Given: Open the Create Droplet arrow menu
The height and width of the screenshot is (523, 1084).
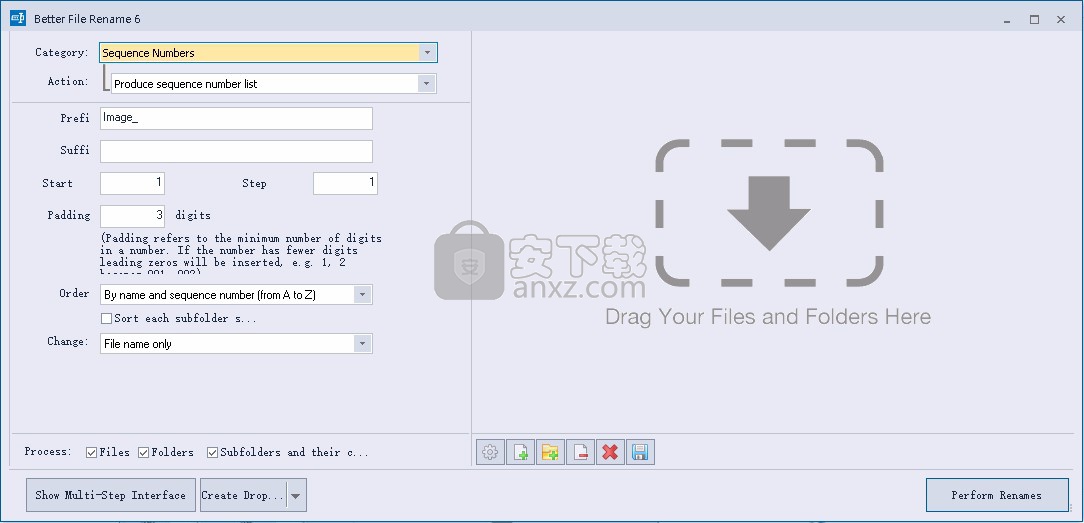Looking at the screenshot, I should (296, 495).
